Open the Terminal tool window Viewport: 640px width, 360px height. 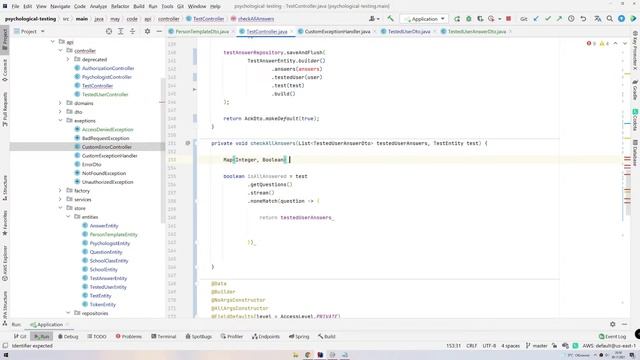click(163, 336)
